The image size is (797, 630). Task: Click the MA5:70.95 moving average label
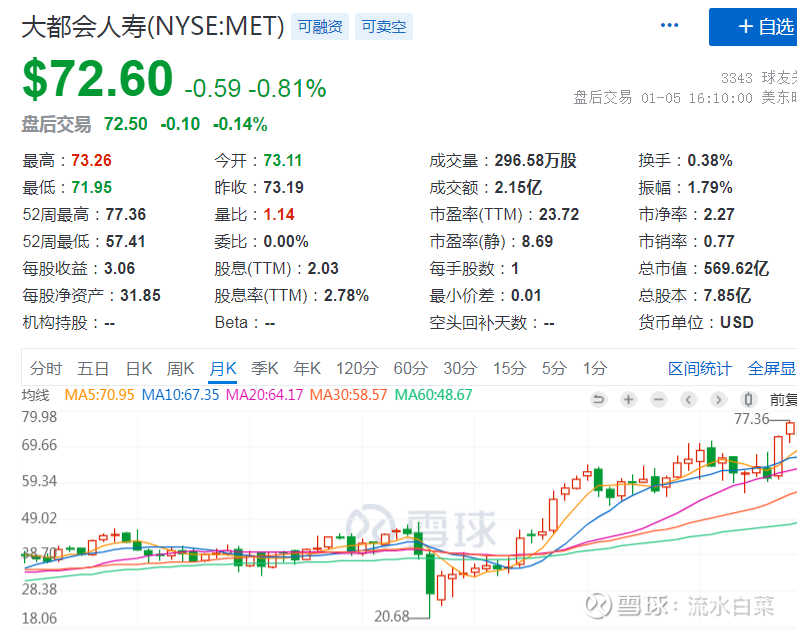click(100, 395)
